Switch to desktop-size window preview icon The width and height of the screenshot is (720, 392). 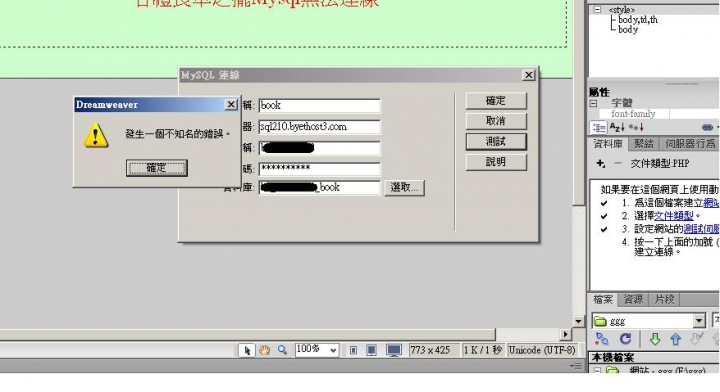pos(394,351)
